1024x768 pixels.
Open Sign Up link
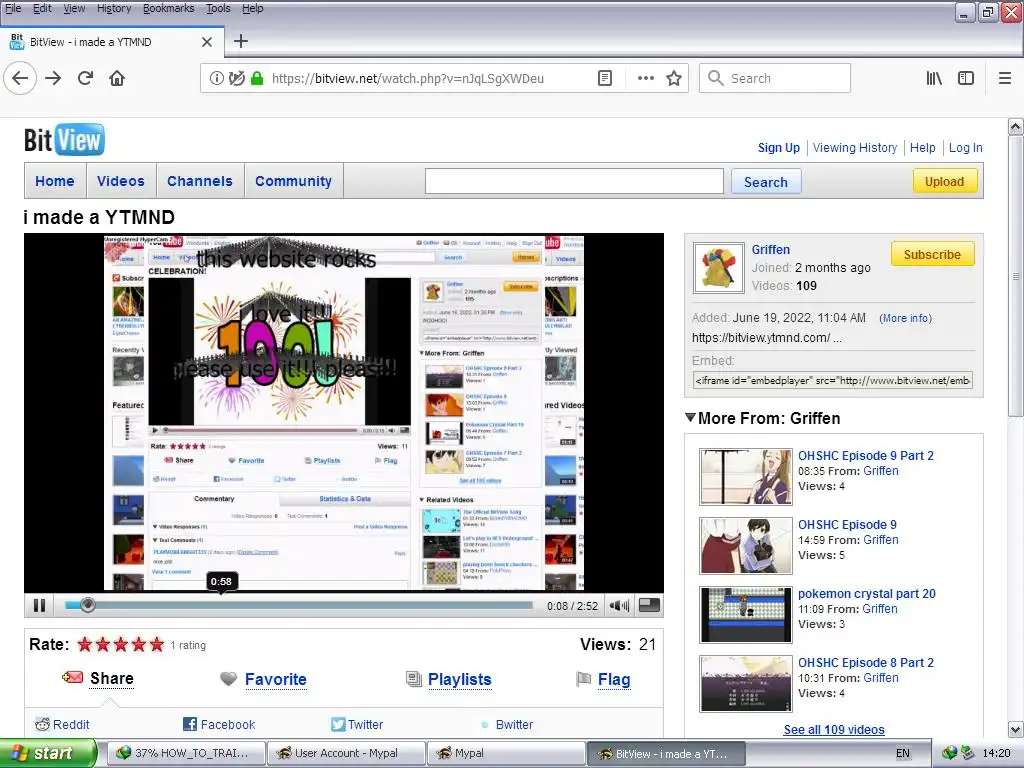(x=778, y=148)
